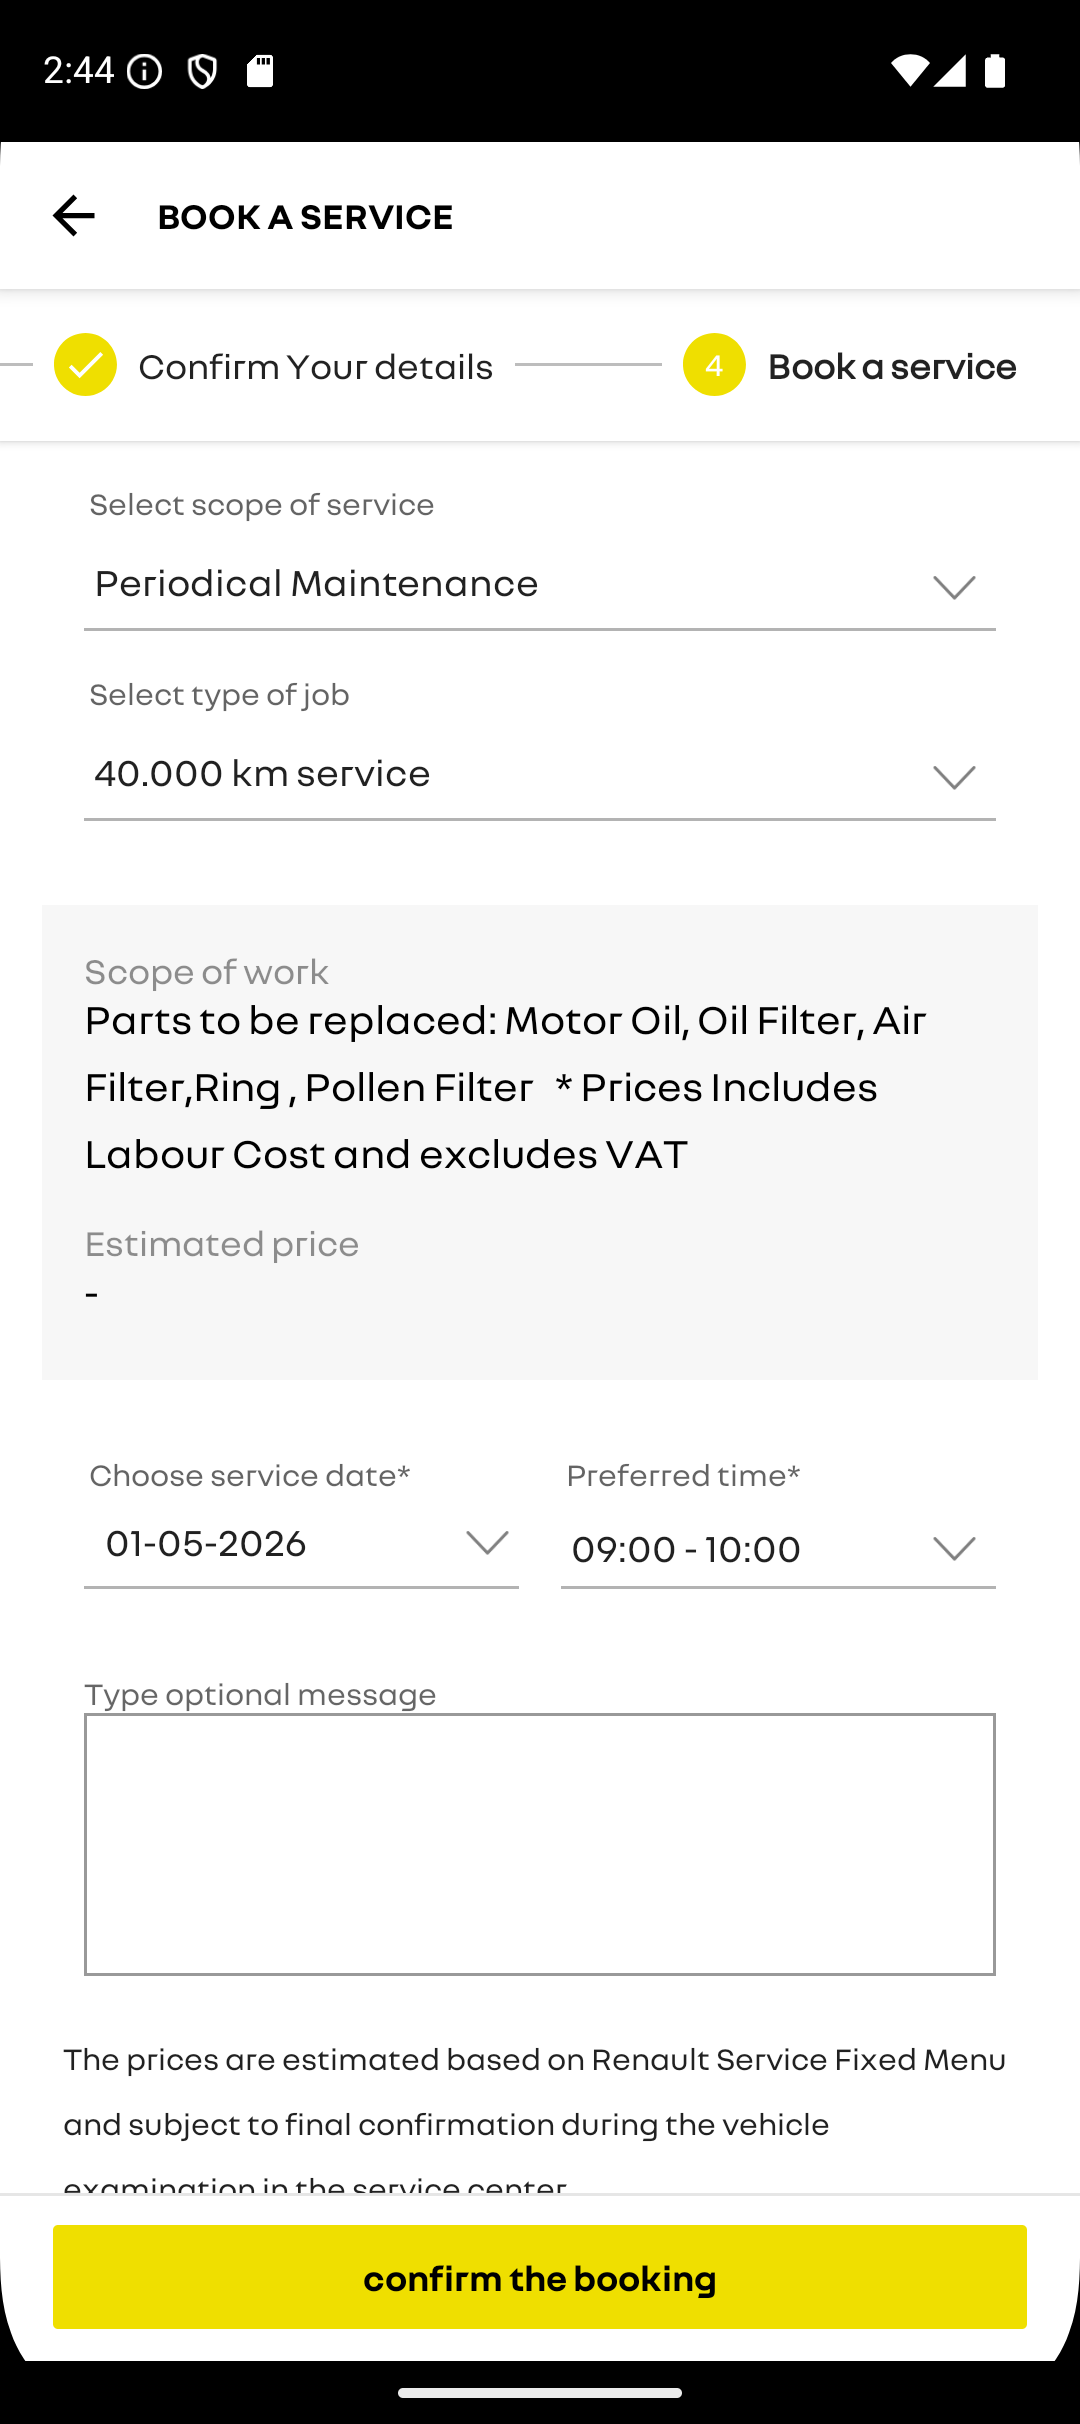Tap the back arrow icon
The width and height of the screenshot is (1080, 2424).
coord(73,216)
